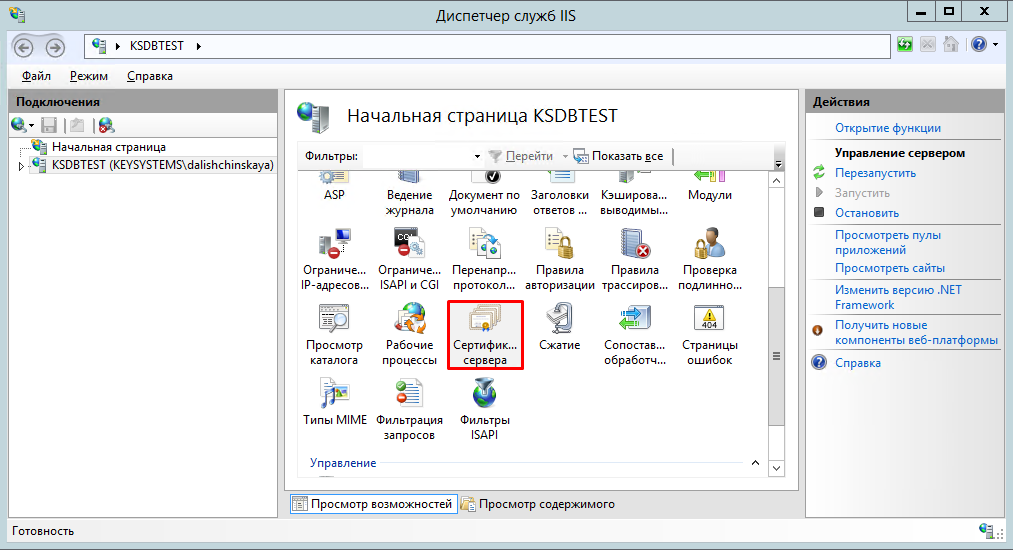This screenshot has height=550, width=1013.
Task: Click scroll up arrow of features list
Action: click(777, 181)
